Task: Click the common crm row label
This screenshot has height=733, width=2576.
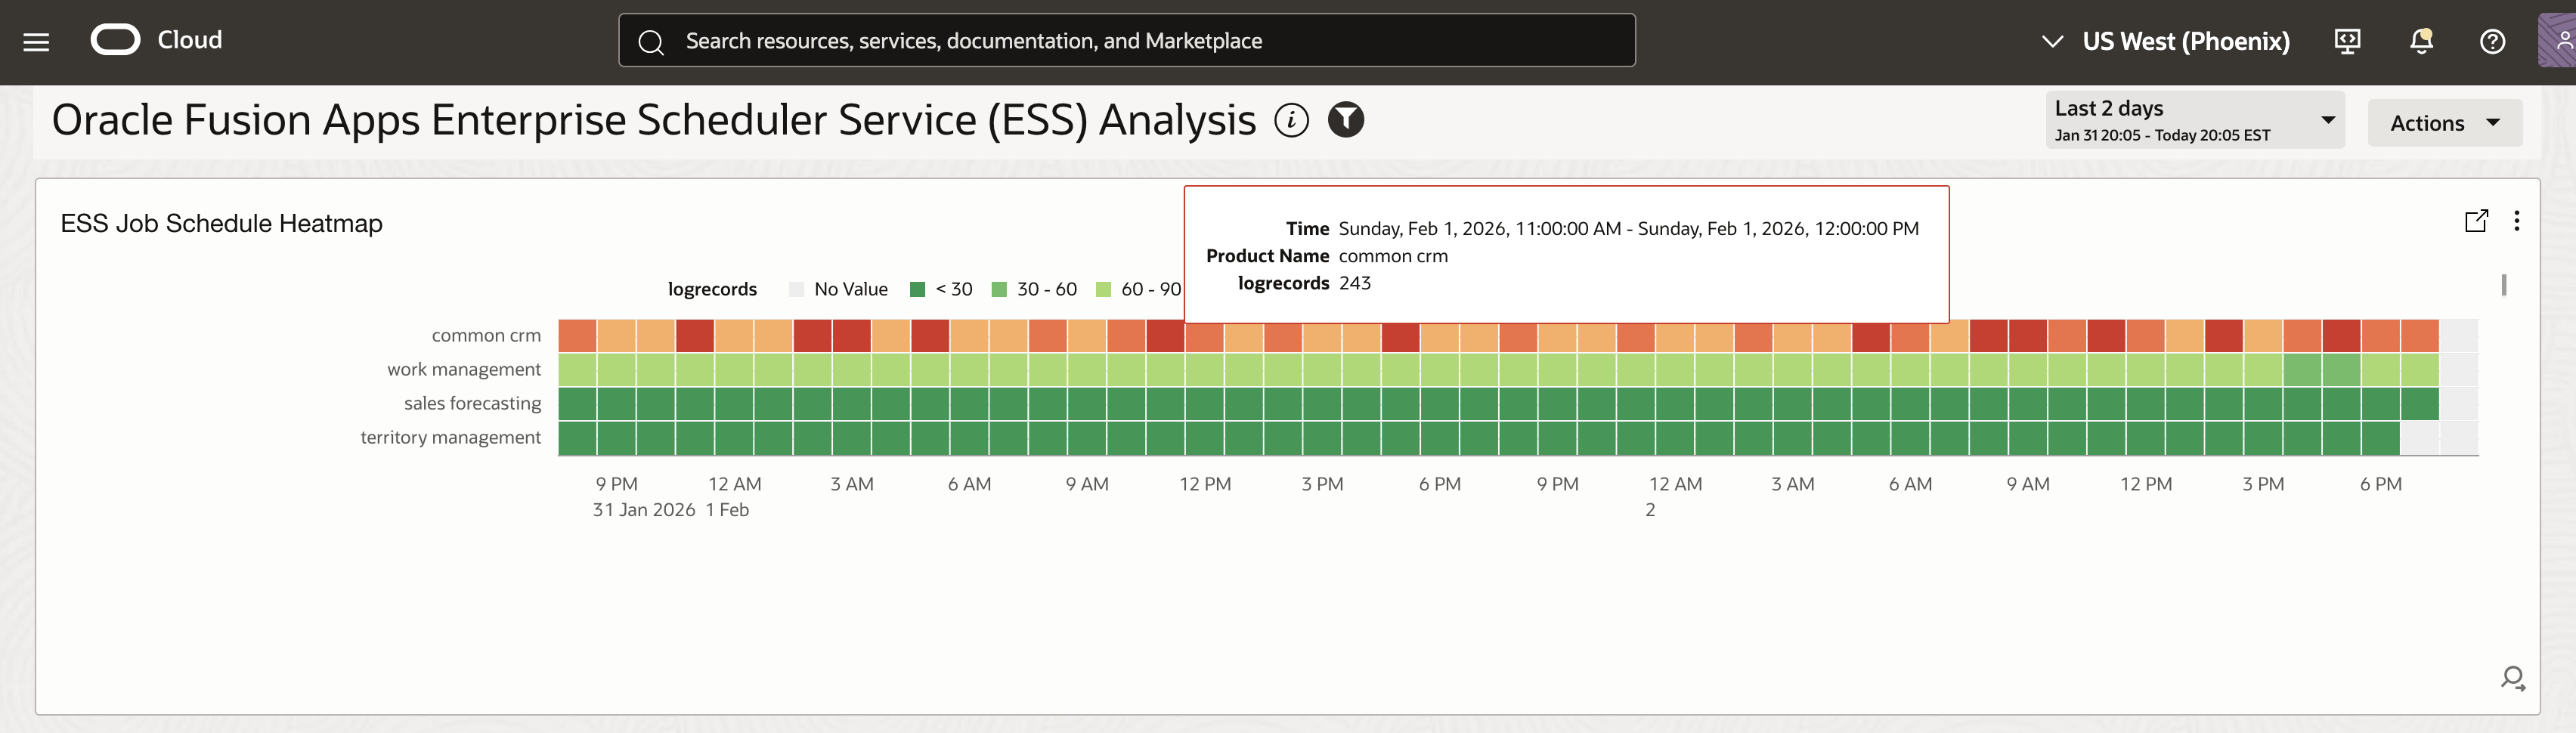Action: [487, 335]
